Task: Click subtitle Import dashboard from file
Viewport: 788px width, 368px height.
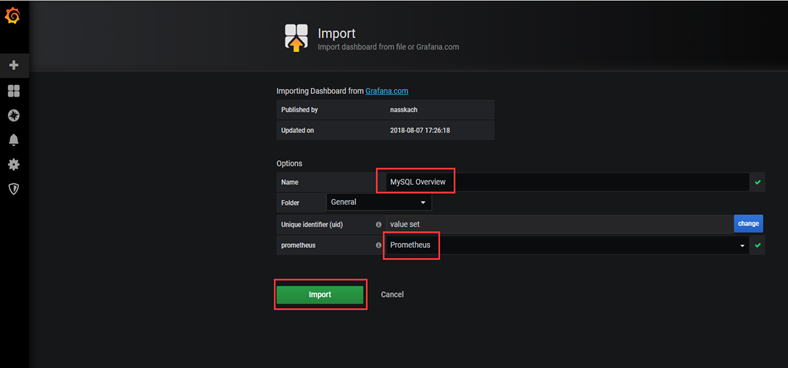Action: point(388,47)
